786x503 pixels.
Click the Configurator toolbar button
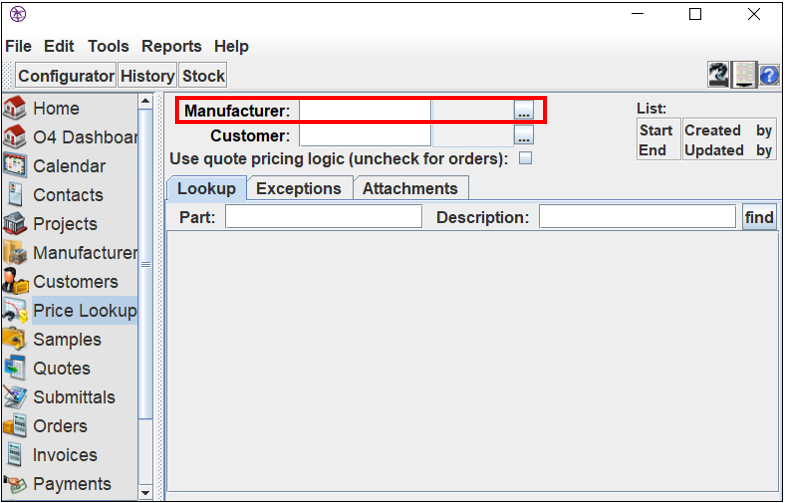[66, 76]
